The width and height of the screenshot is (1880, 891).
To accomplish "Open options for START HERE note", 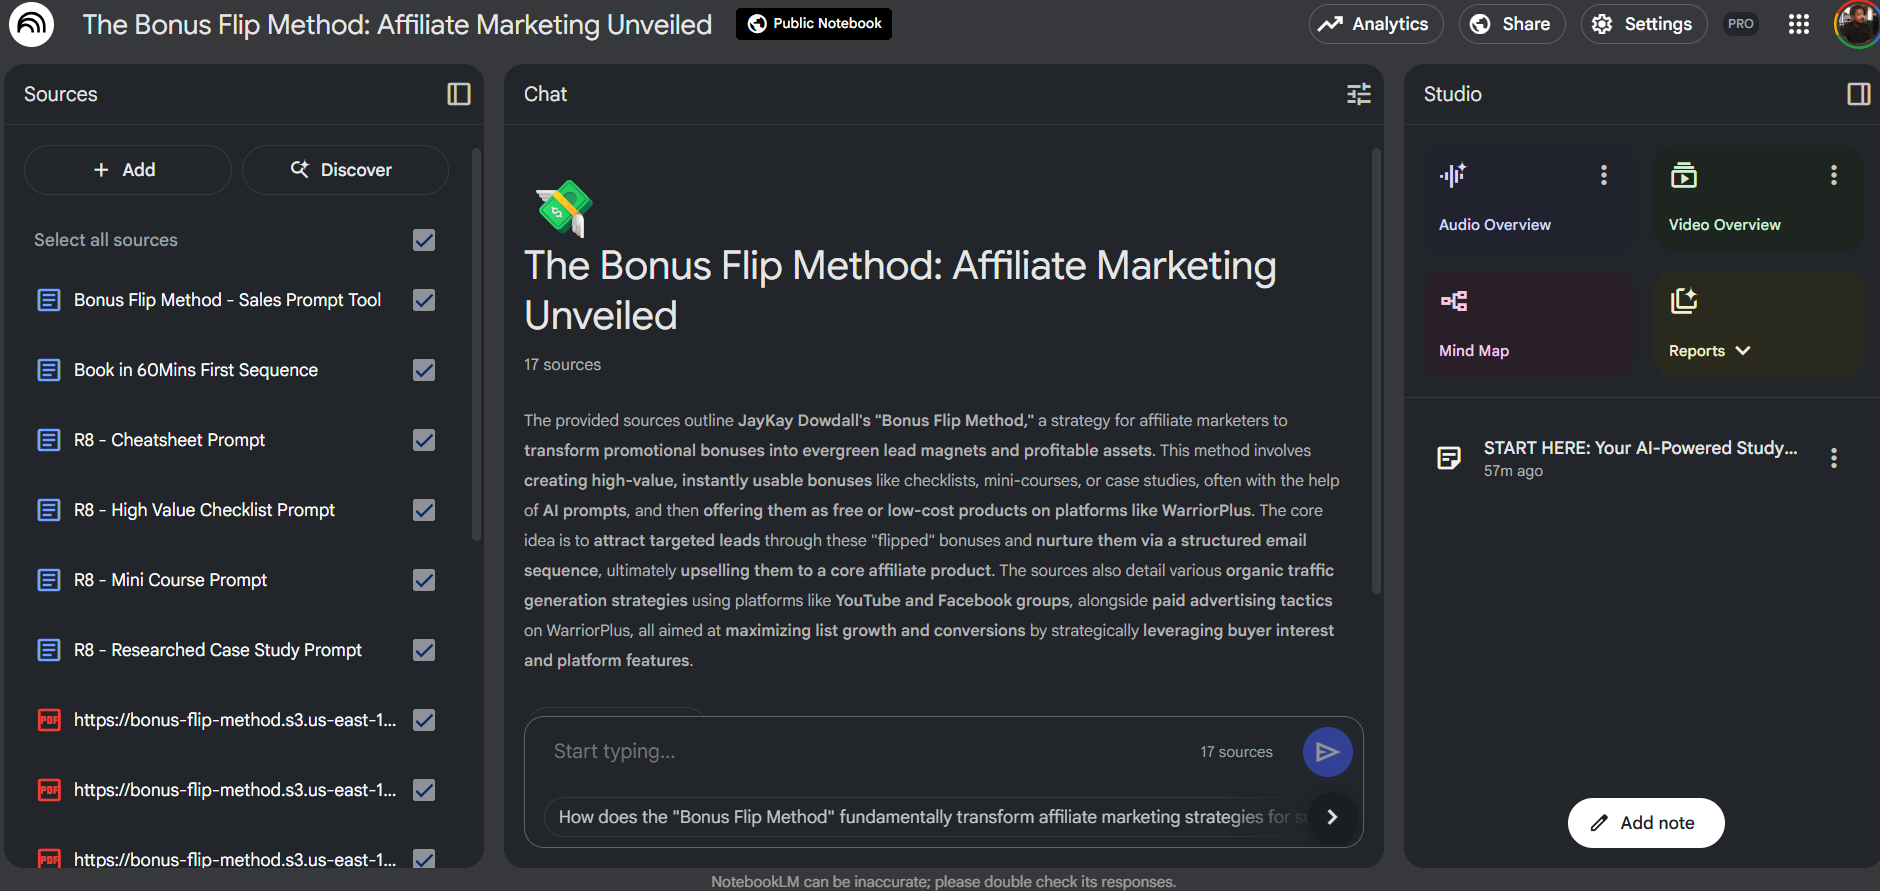I will [x=1833, y=458].
